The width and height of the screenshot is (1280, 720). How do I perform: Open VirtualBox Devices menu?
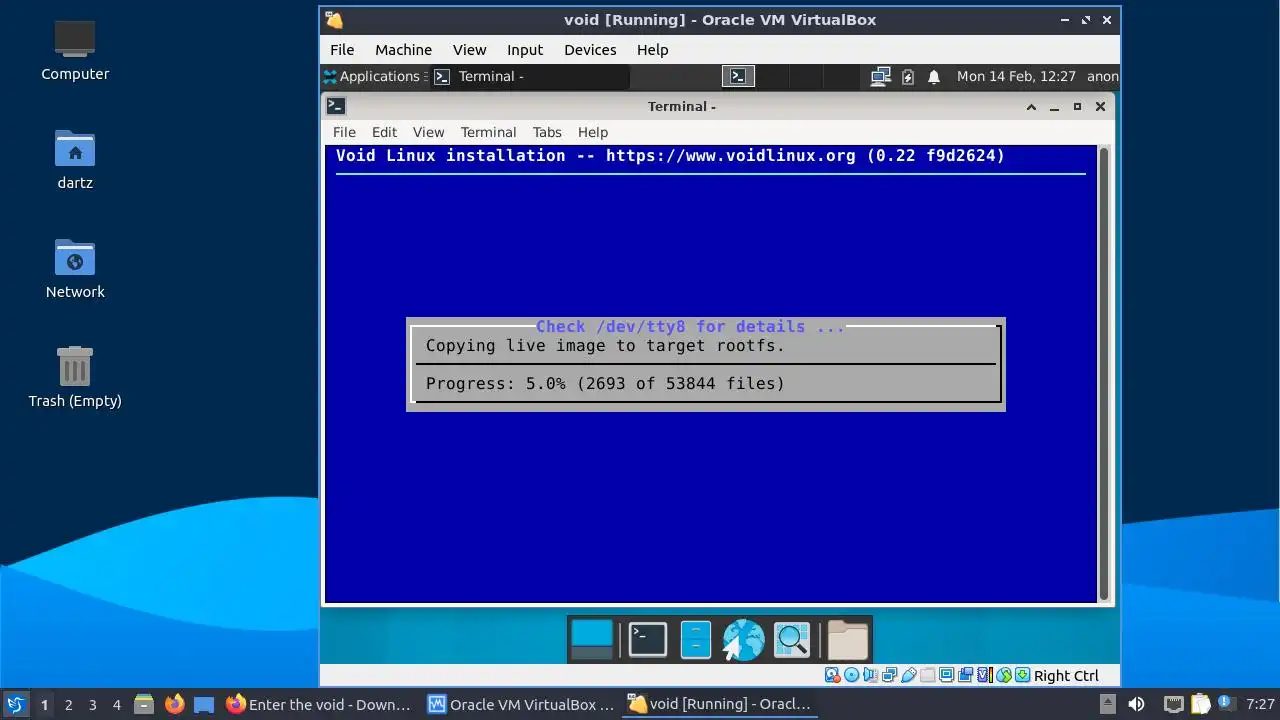click(590, 49)
